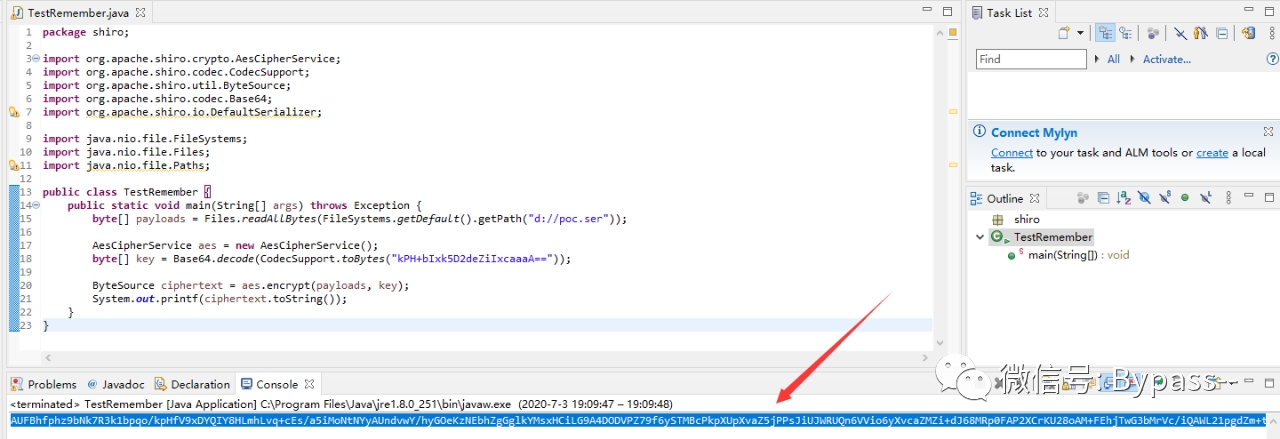Toggle Hide Static Members in Outline toolbar
This screenshot has width=1280, height=439.
1165,198
